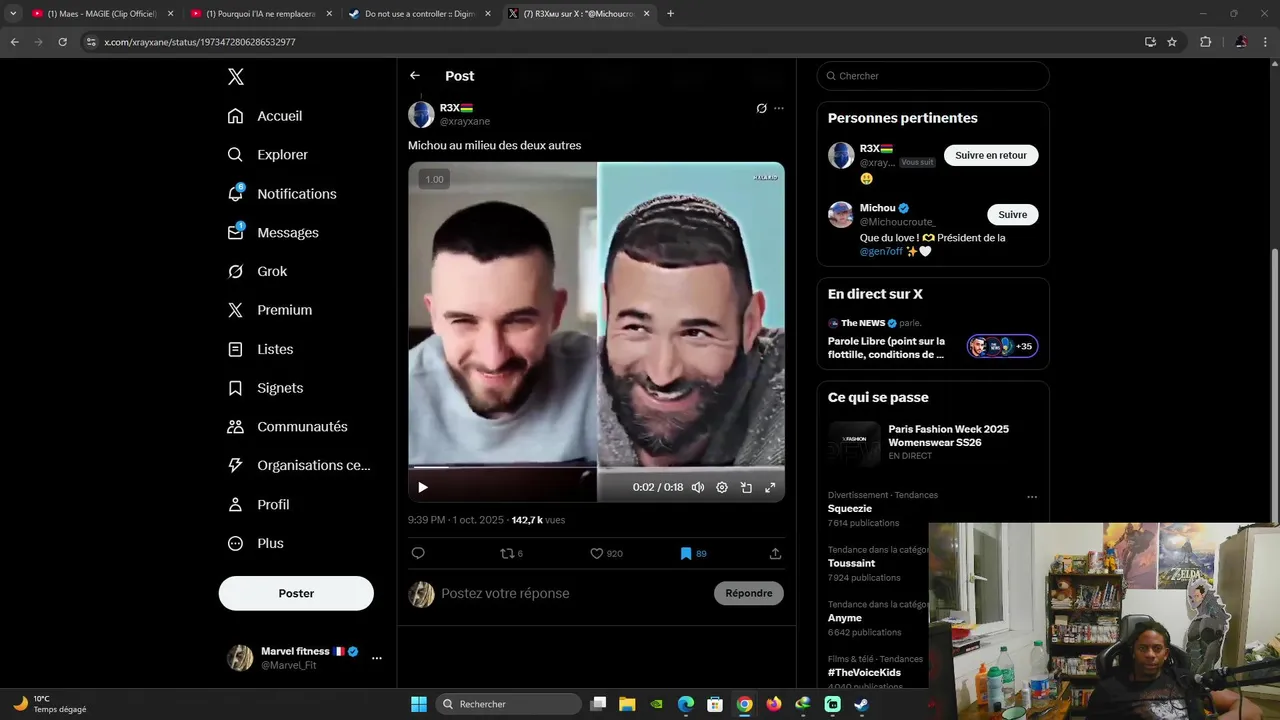
Task: Open Notifications page
Action: (x=282, y=194)
